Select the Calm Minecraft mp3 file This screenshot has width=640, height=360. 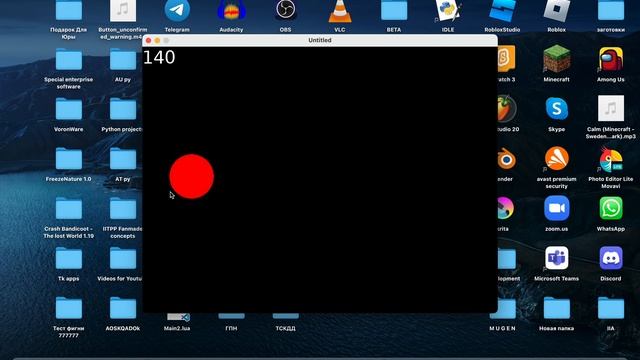tap(611, 109)
